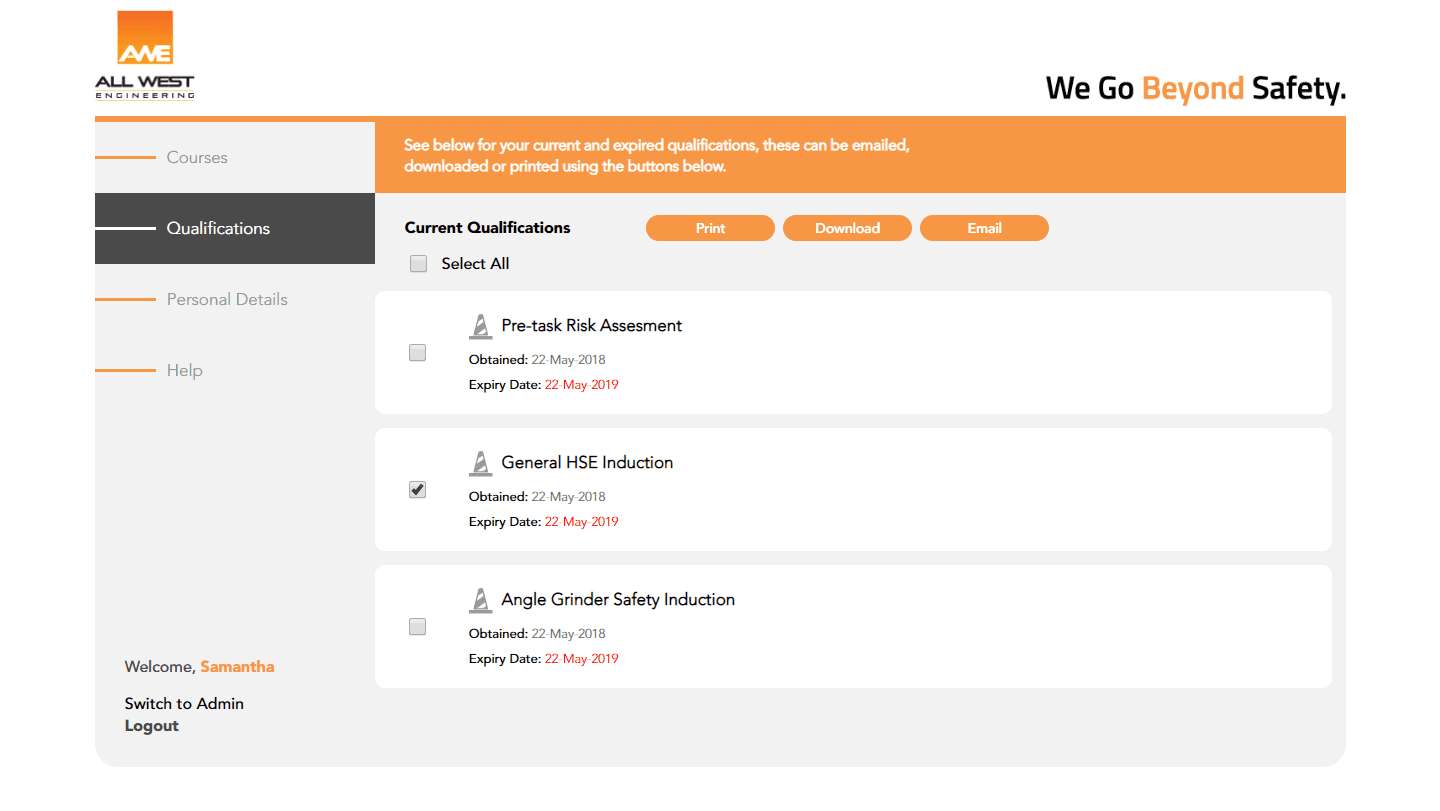The width and height of the screenshot is (1440, 811).
Task: Check the Select All checkbox
Action: (x=418, y=264)
